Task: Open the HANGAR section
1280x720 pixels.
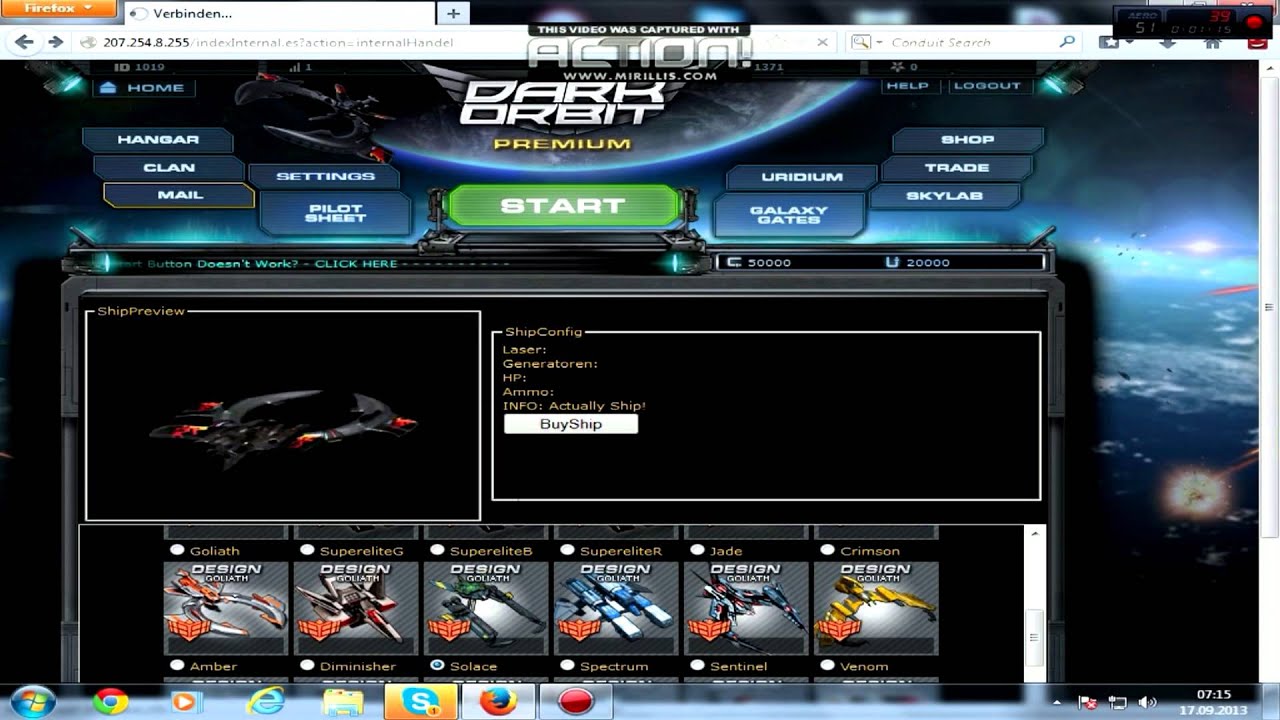Action: point(158,140)
